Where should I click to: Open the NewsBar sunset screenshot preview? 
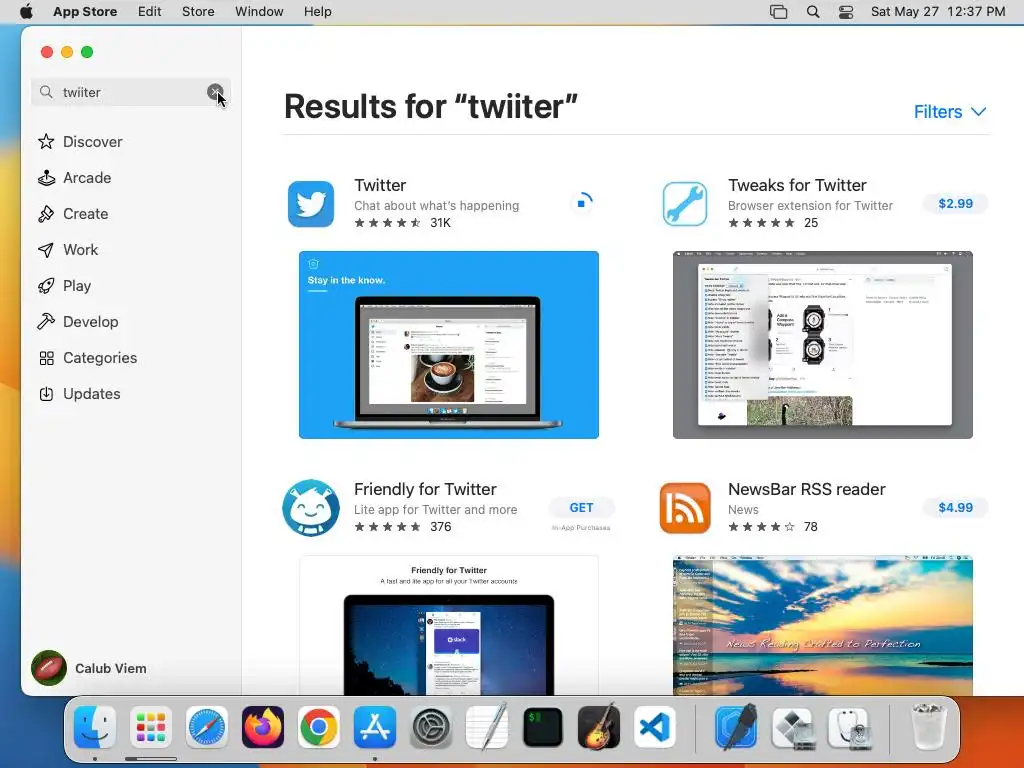click(x=823, y=625)
